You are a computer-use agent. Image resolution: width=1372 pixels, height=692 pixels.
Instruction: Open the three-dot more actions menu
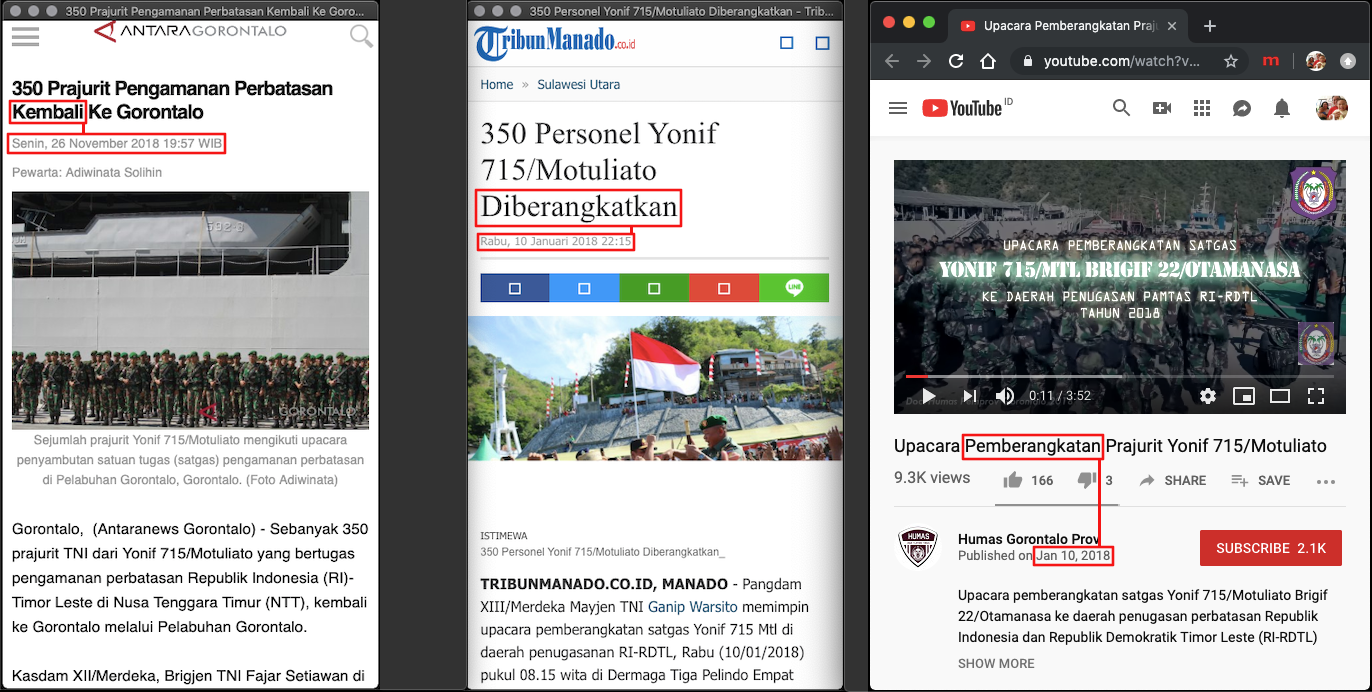1326,481
